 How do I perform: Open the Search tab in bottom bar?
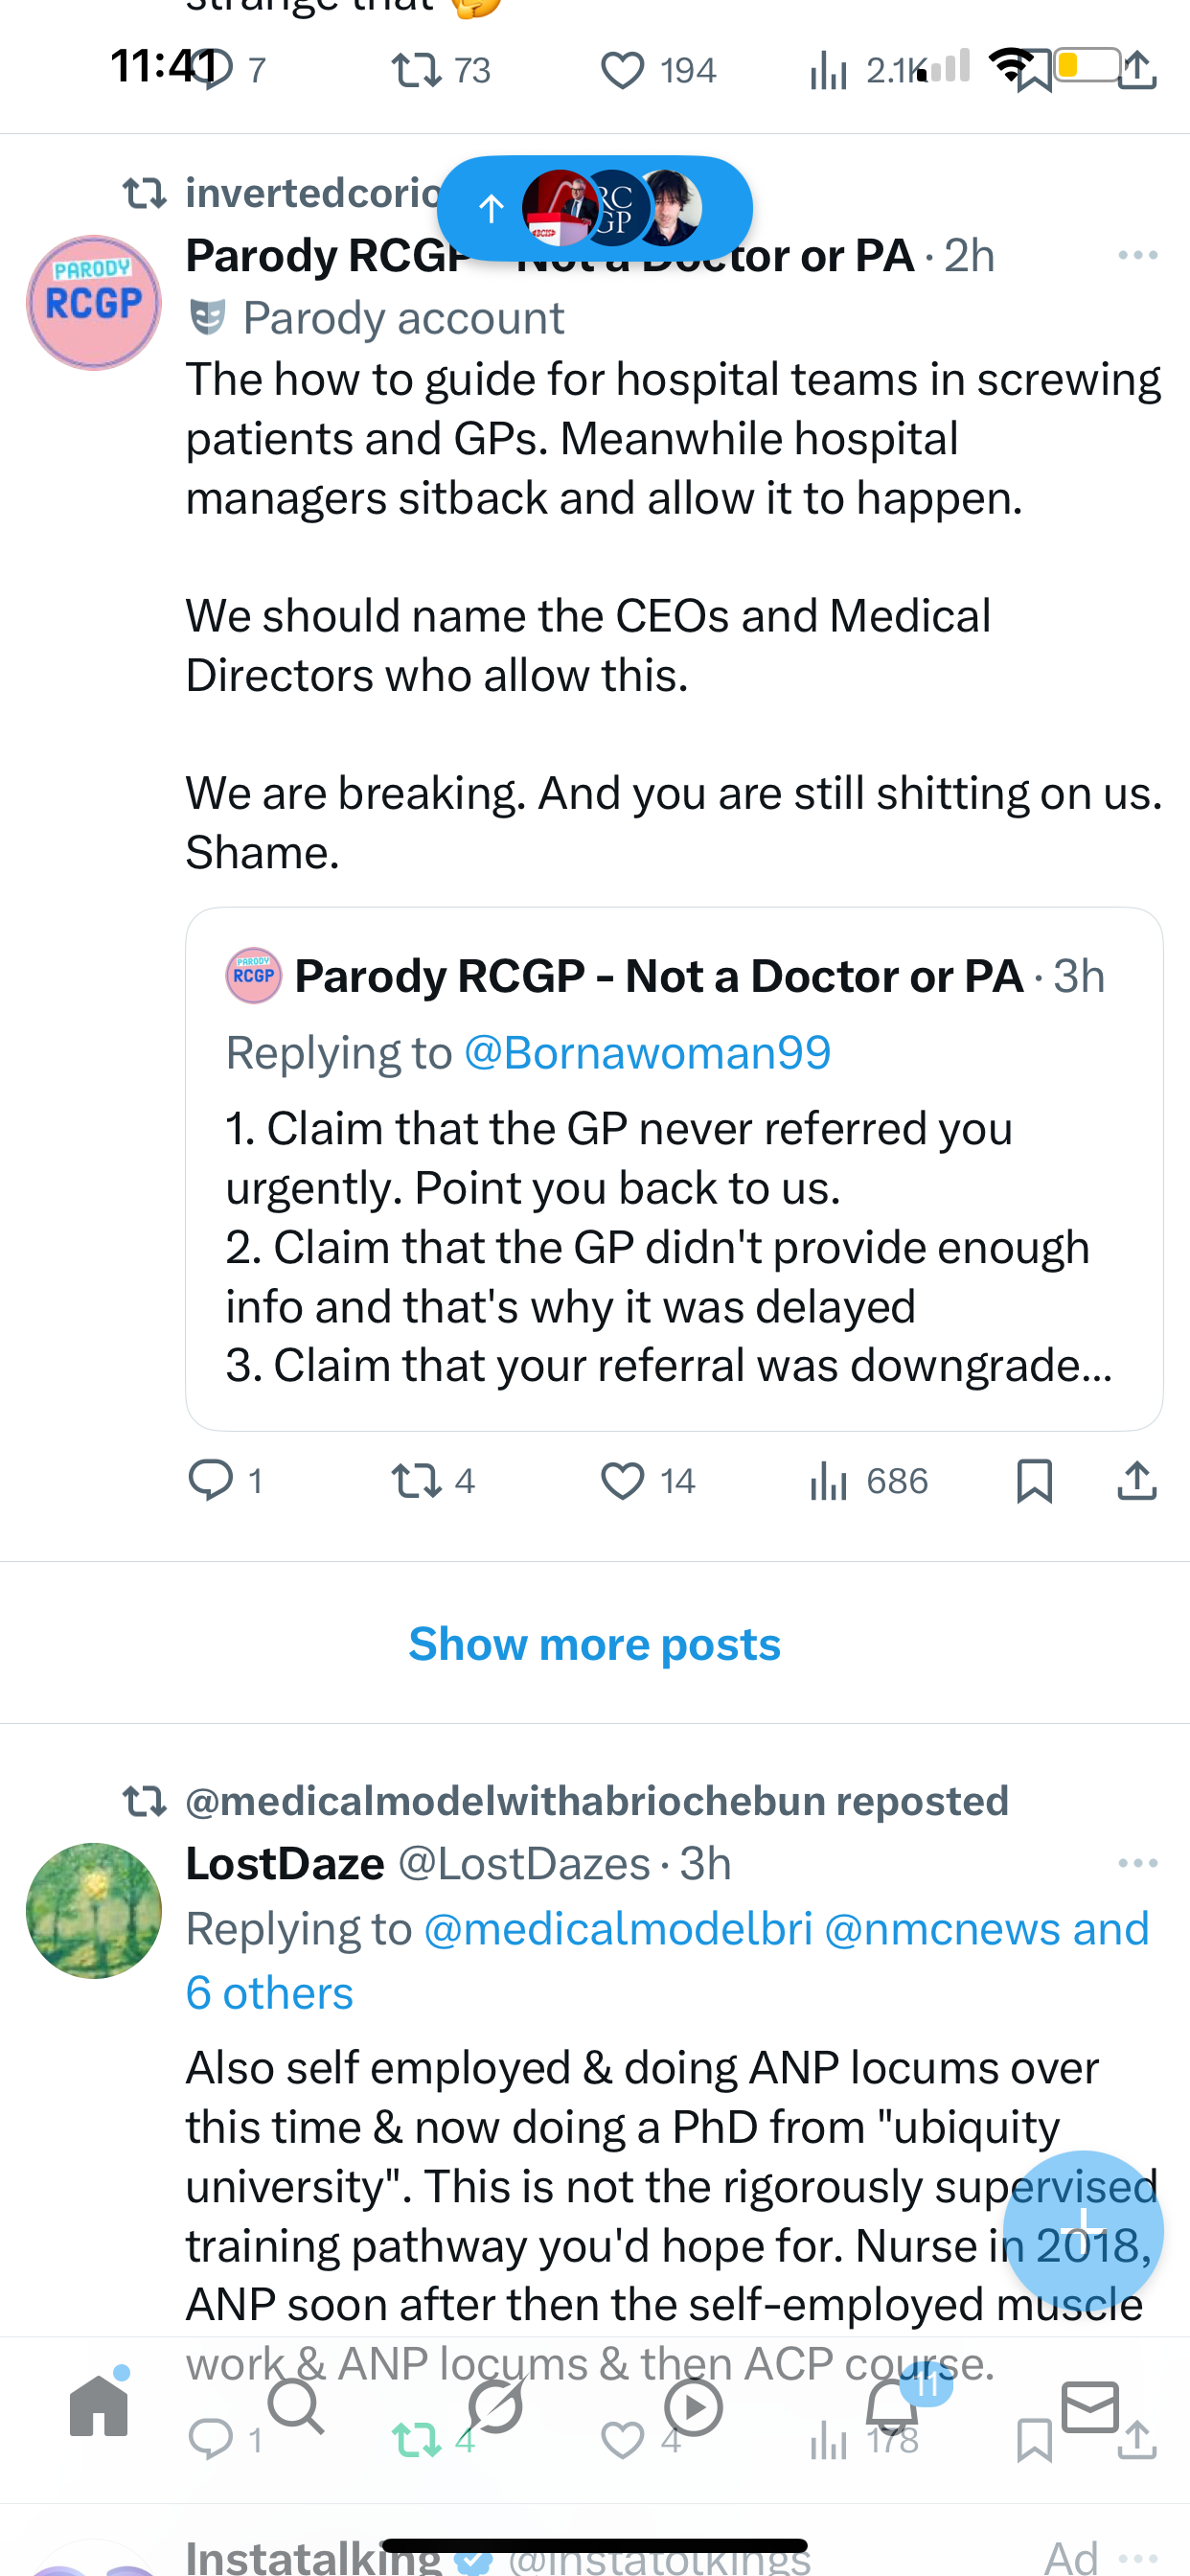pyautogui.click(x=296, y=2405)
